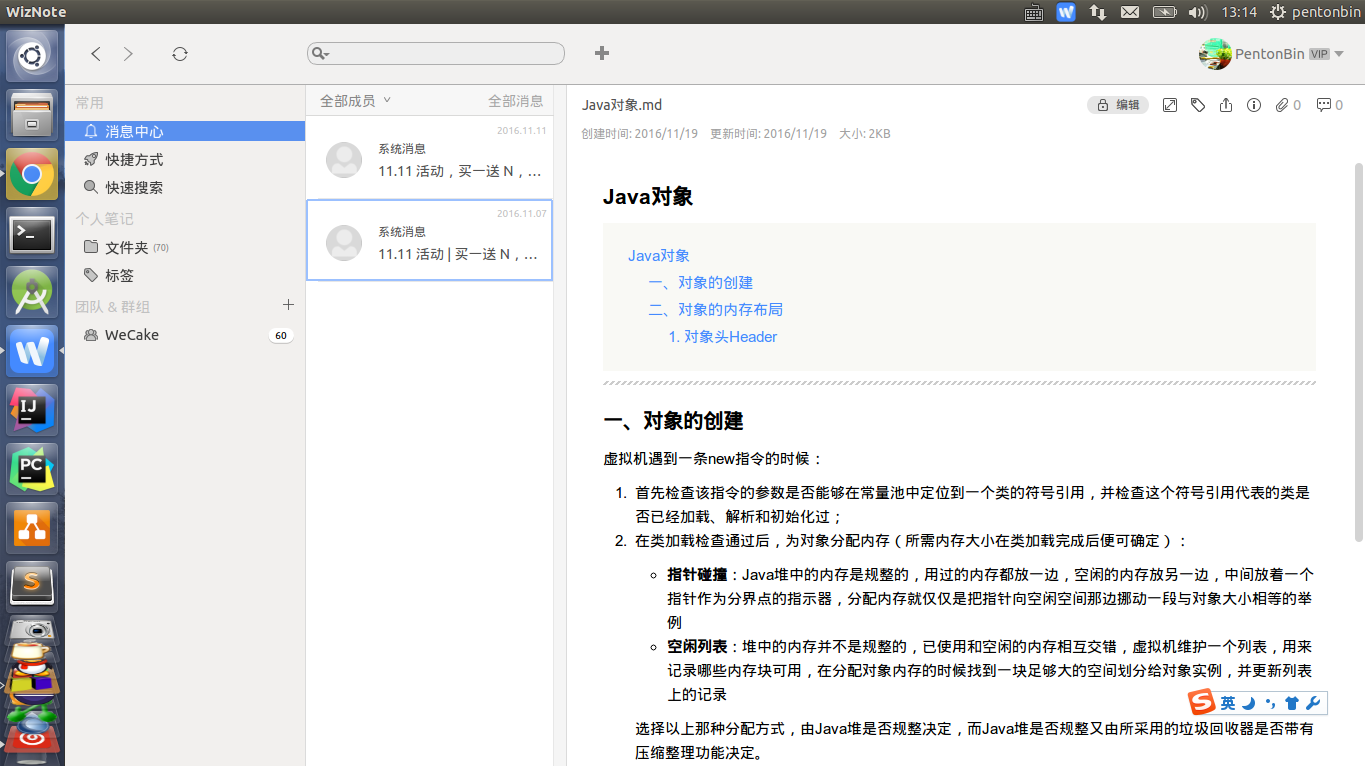The width and height of the screenshot is (1365, 766).
Task: Click the note title Java对象.md
Action: coord(622,105)
